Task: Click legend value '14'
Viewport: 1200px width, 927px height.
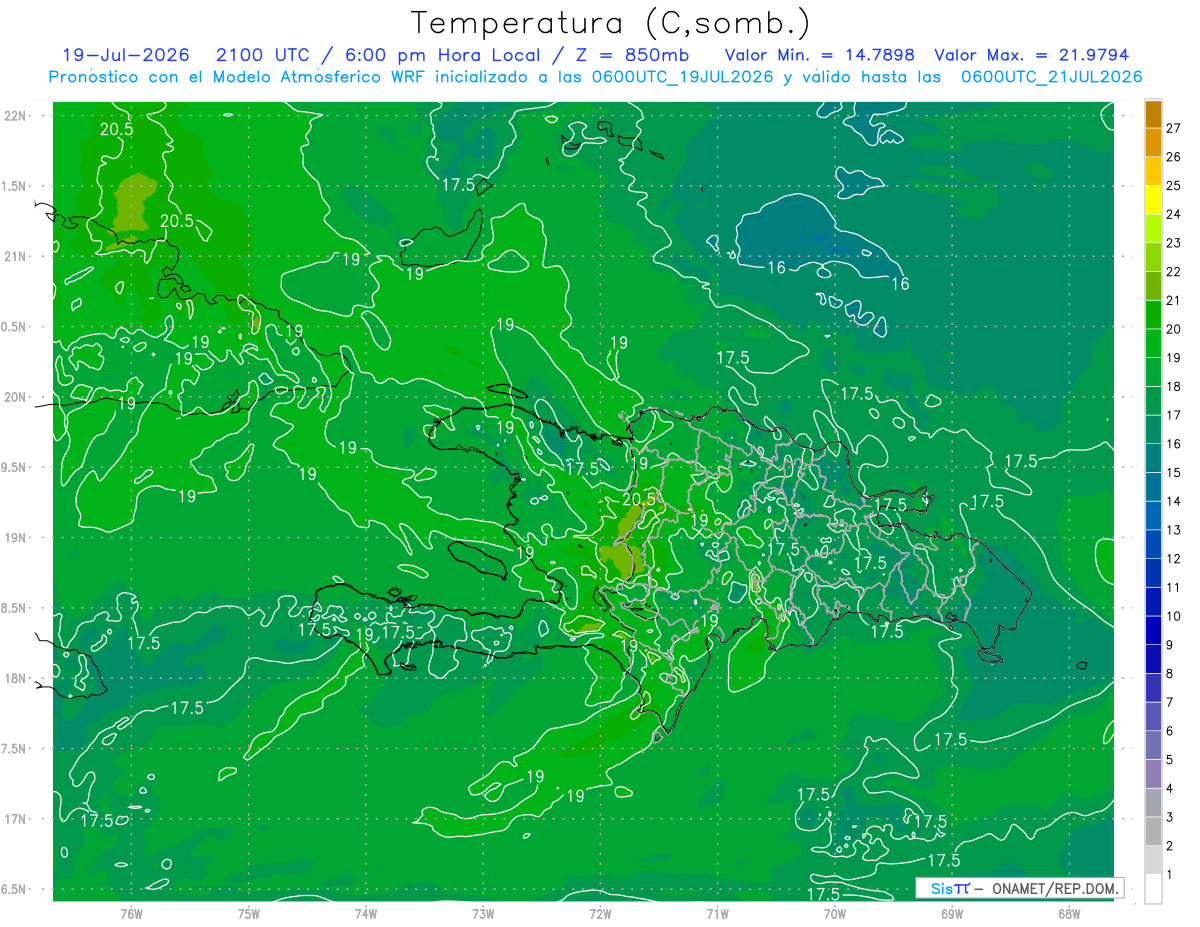Action: coord(1174,501)
